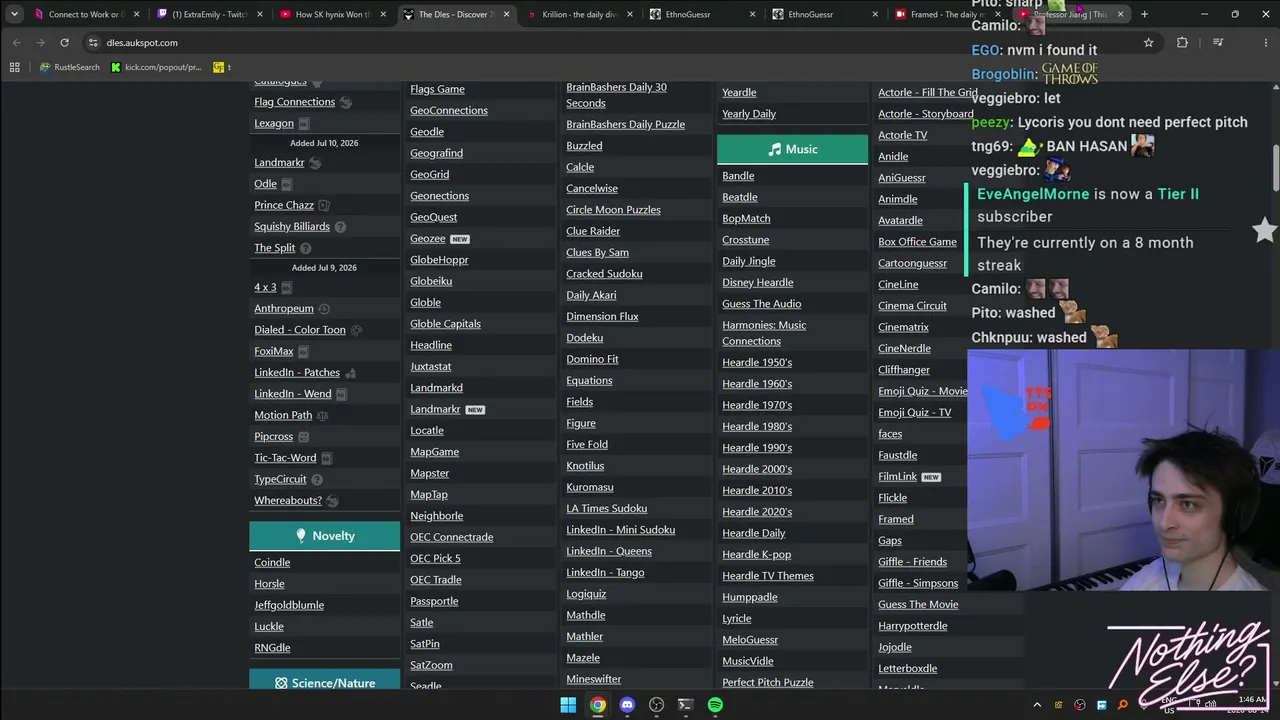Click the globe icon next to the first-column Landmarkr
Screen dimensions: 1280x720
(315, 163)
